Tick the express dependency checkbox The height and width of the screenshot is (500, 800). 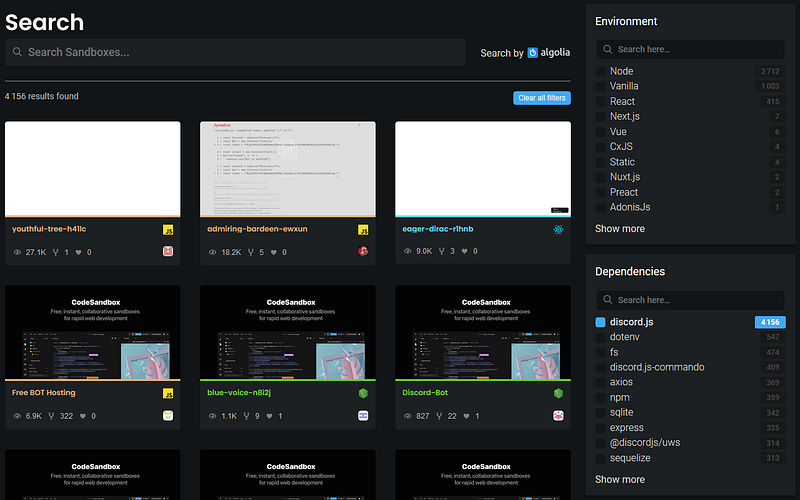[x=601, y=428]
